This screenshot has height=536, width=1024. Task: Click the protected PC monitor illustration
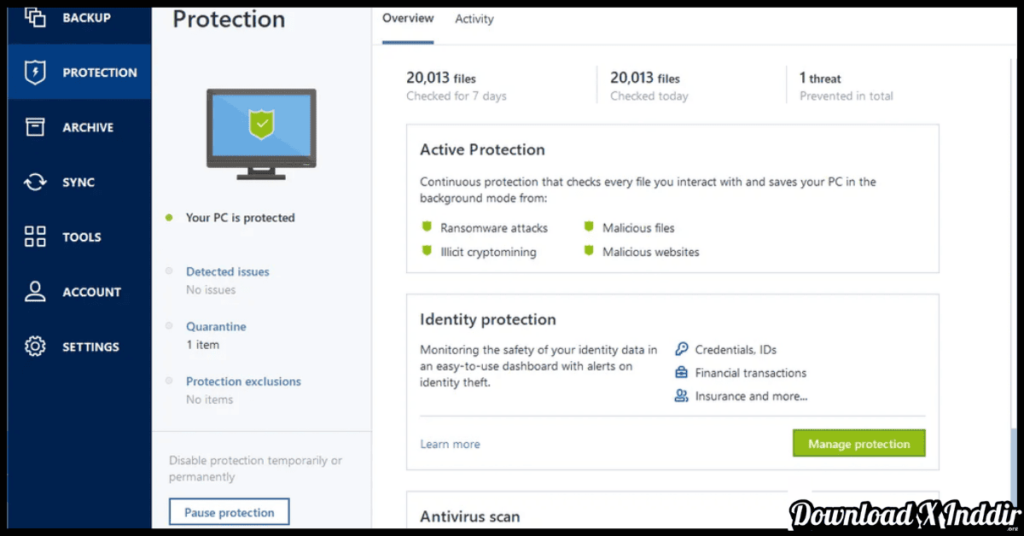click(261, 134)
